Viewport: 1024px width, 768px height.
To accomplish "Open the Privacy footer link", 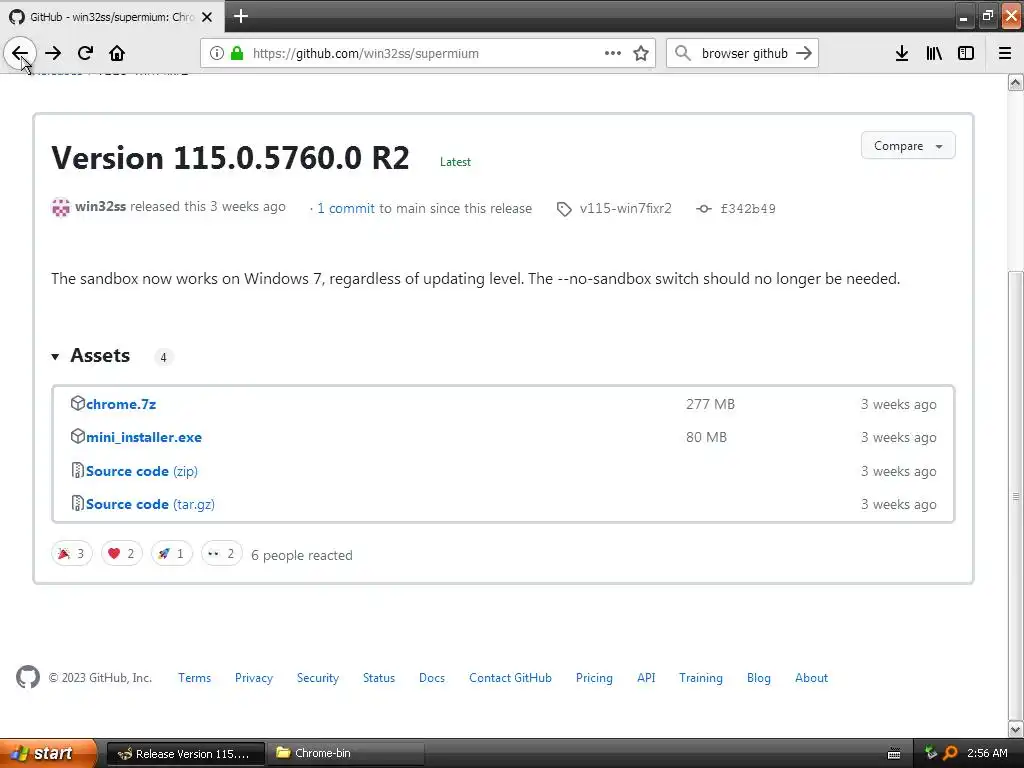I will click(254, 678).
